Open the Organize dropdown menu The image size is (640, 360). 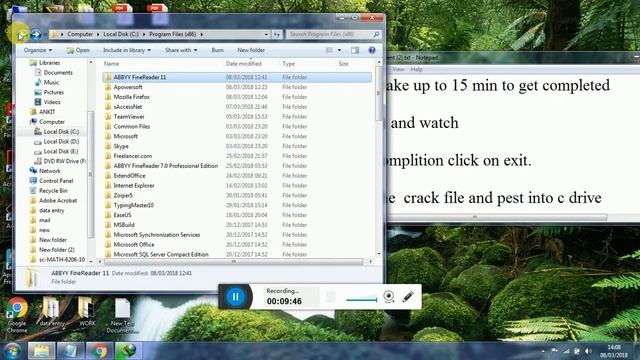[x=38, y=50]
